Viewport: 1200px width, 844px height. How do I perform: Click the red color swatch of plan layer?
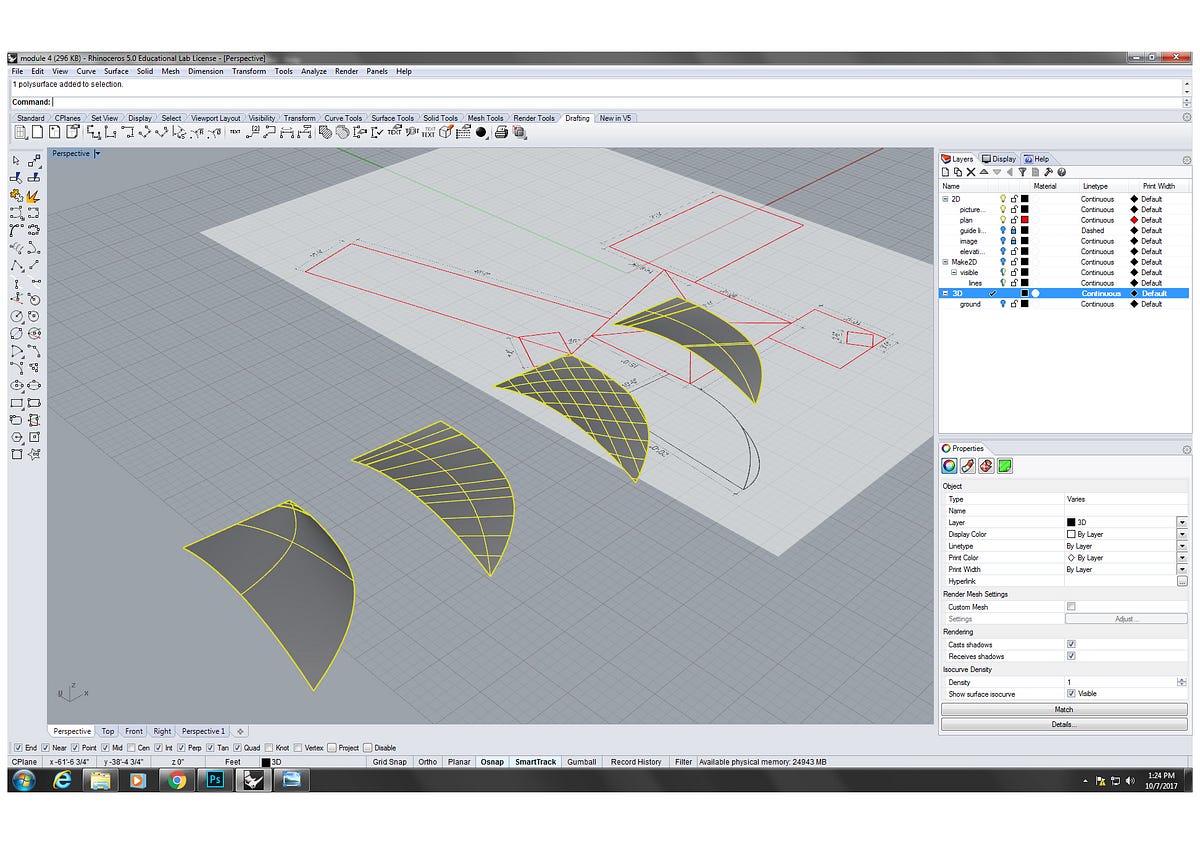[1024, 220]
